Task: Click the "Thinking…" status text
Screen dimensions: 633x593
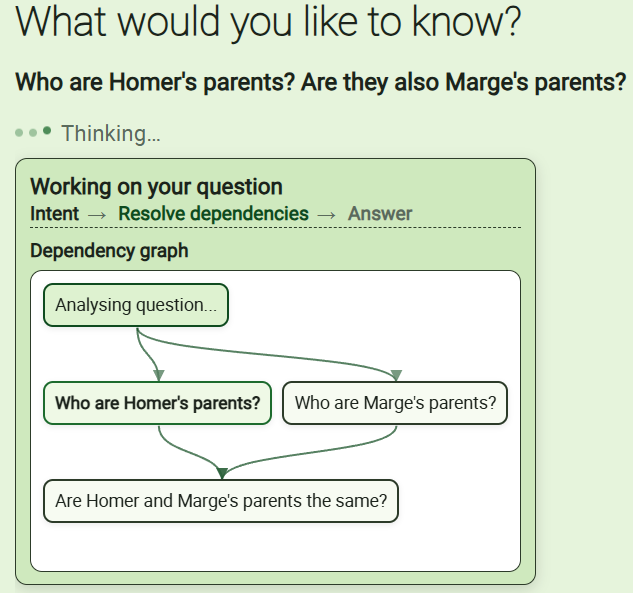Action: tap(110, 133)
